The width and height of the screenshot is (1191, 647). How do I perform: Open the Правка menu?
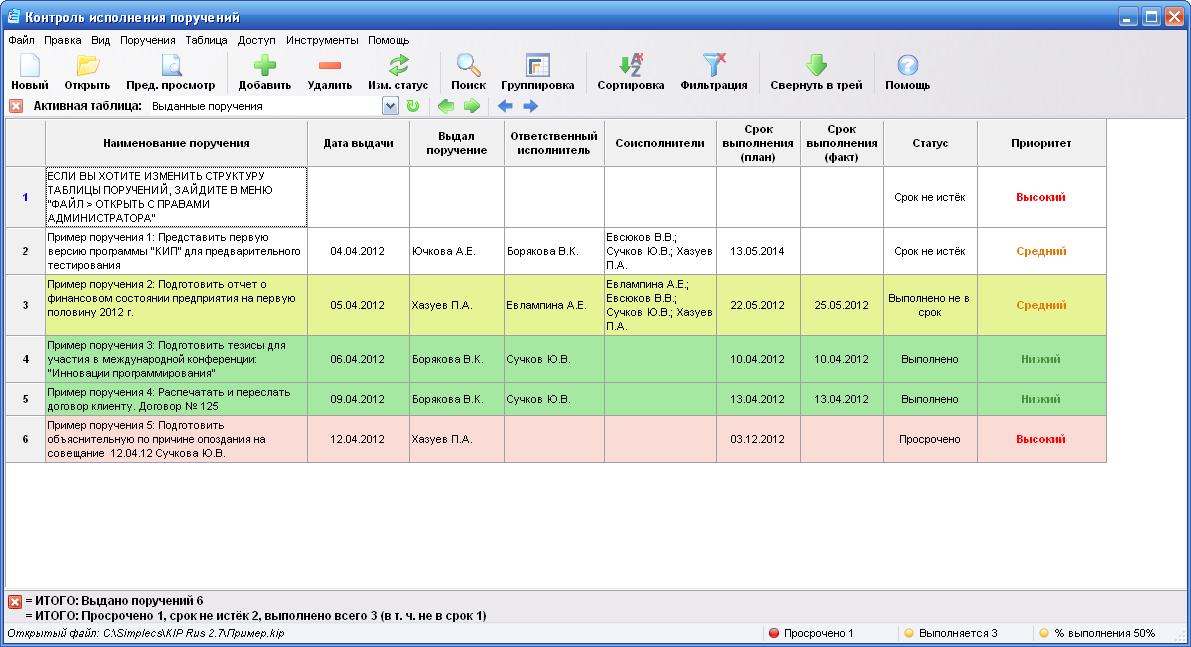[62, 40]
